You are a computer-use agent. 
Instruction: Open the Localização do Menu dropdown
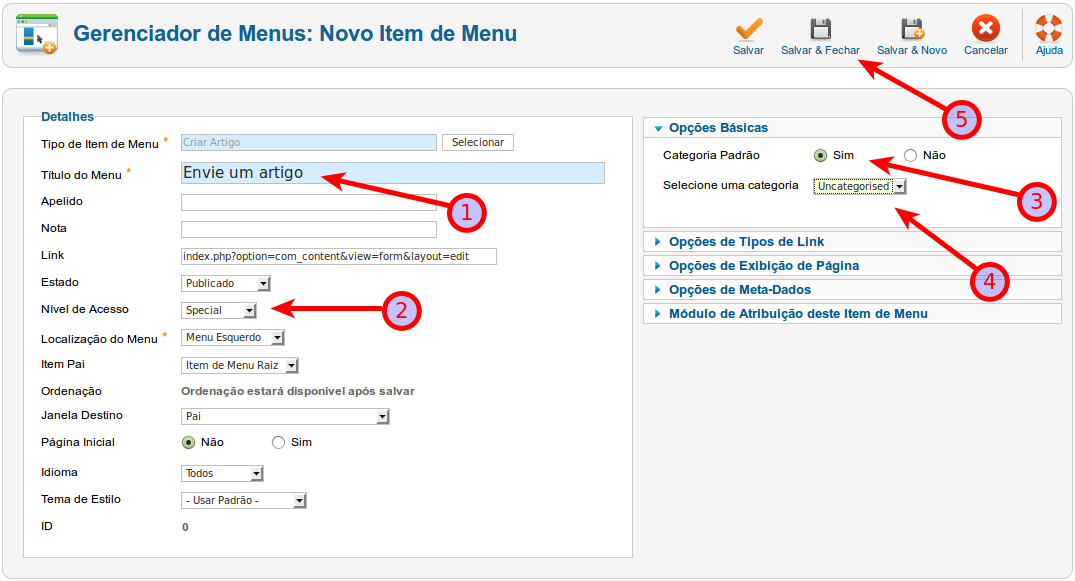click(233, 338)
